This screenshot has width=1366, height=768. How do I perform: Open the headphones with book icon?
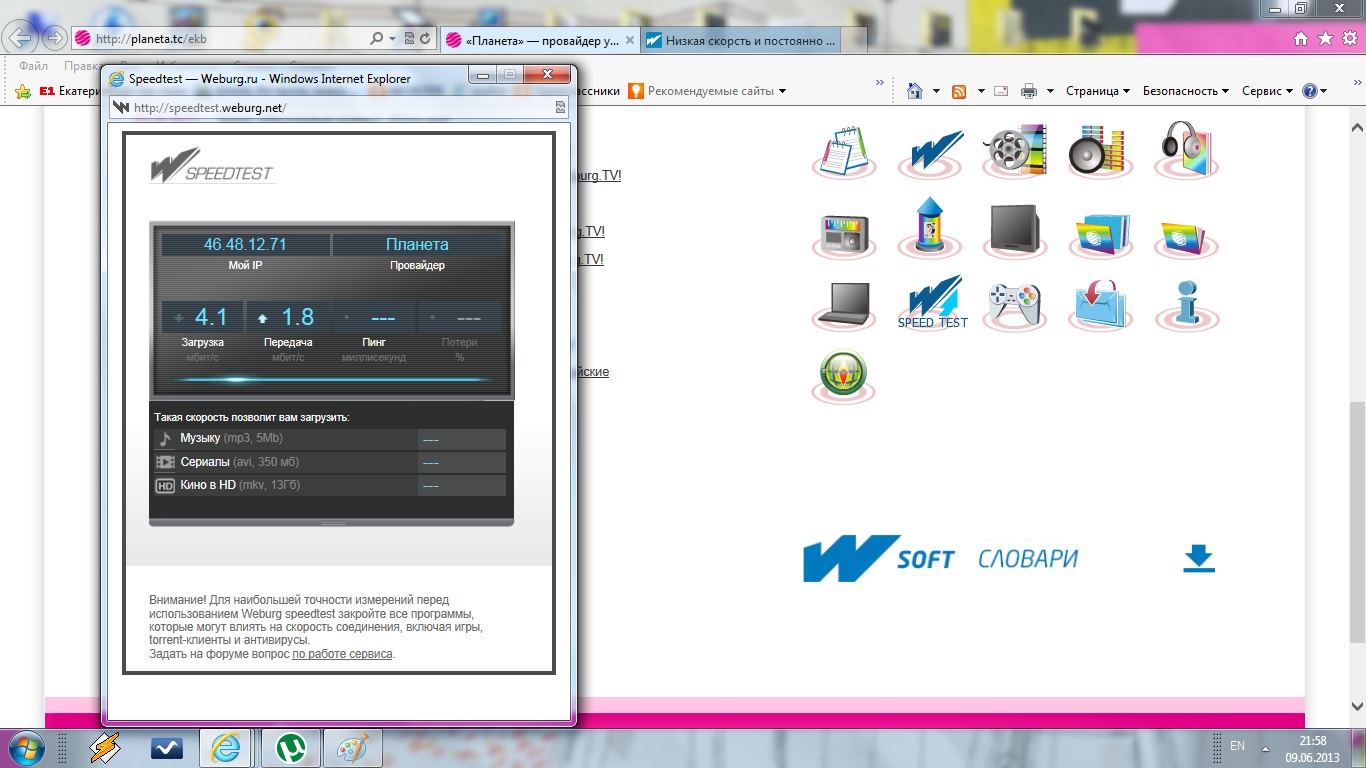[1187, 151]
